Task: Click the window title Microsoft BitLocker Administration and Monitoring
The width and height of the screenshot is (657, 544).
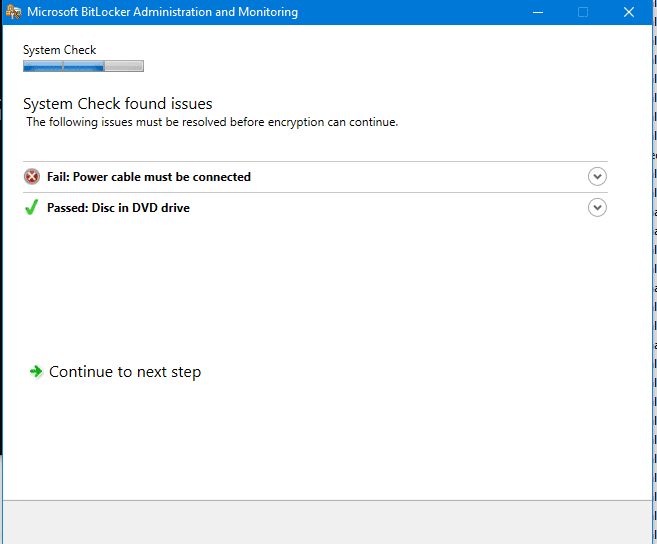Action: pyautogui.click(x=163, y=12)
